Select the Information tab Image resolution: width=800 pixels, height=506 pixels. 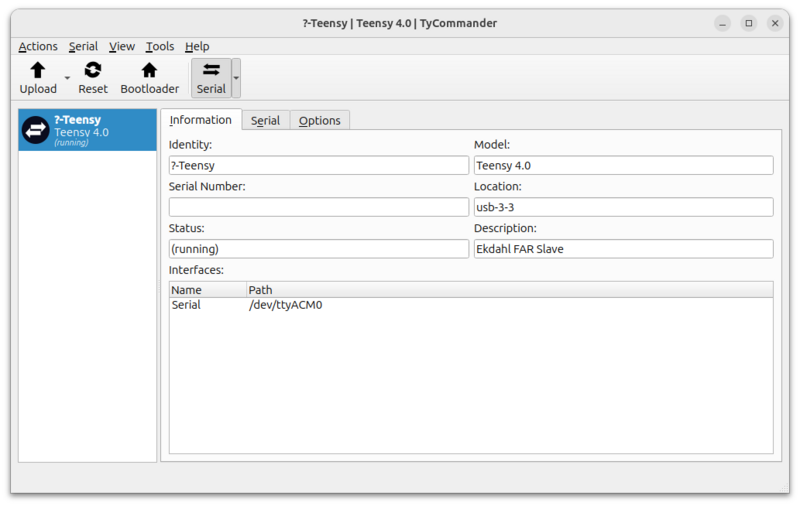pyautogui.click(x=201, y=120)
